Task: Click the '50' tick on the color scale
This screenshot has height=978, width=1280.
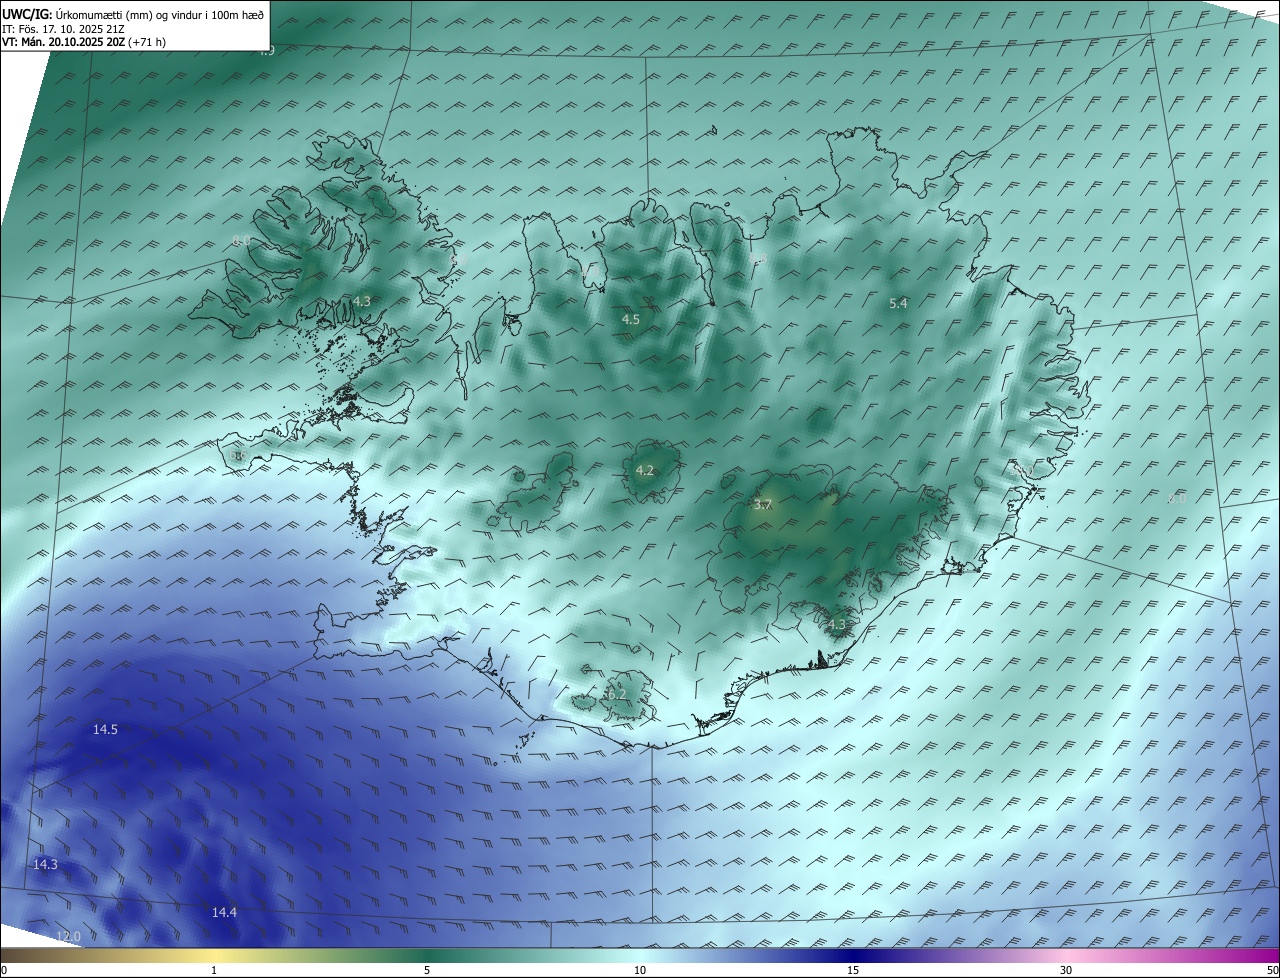Action: click(1272, 970)
